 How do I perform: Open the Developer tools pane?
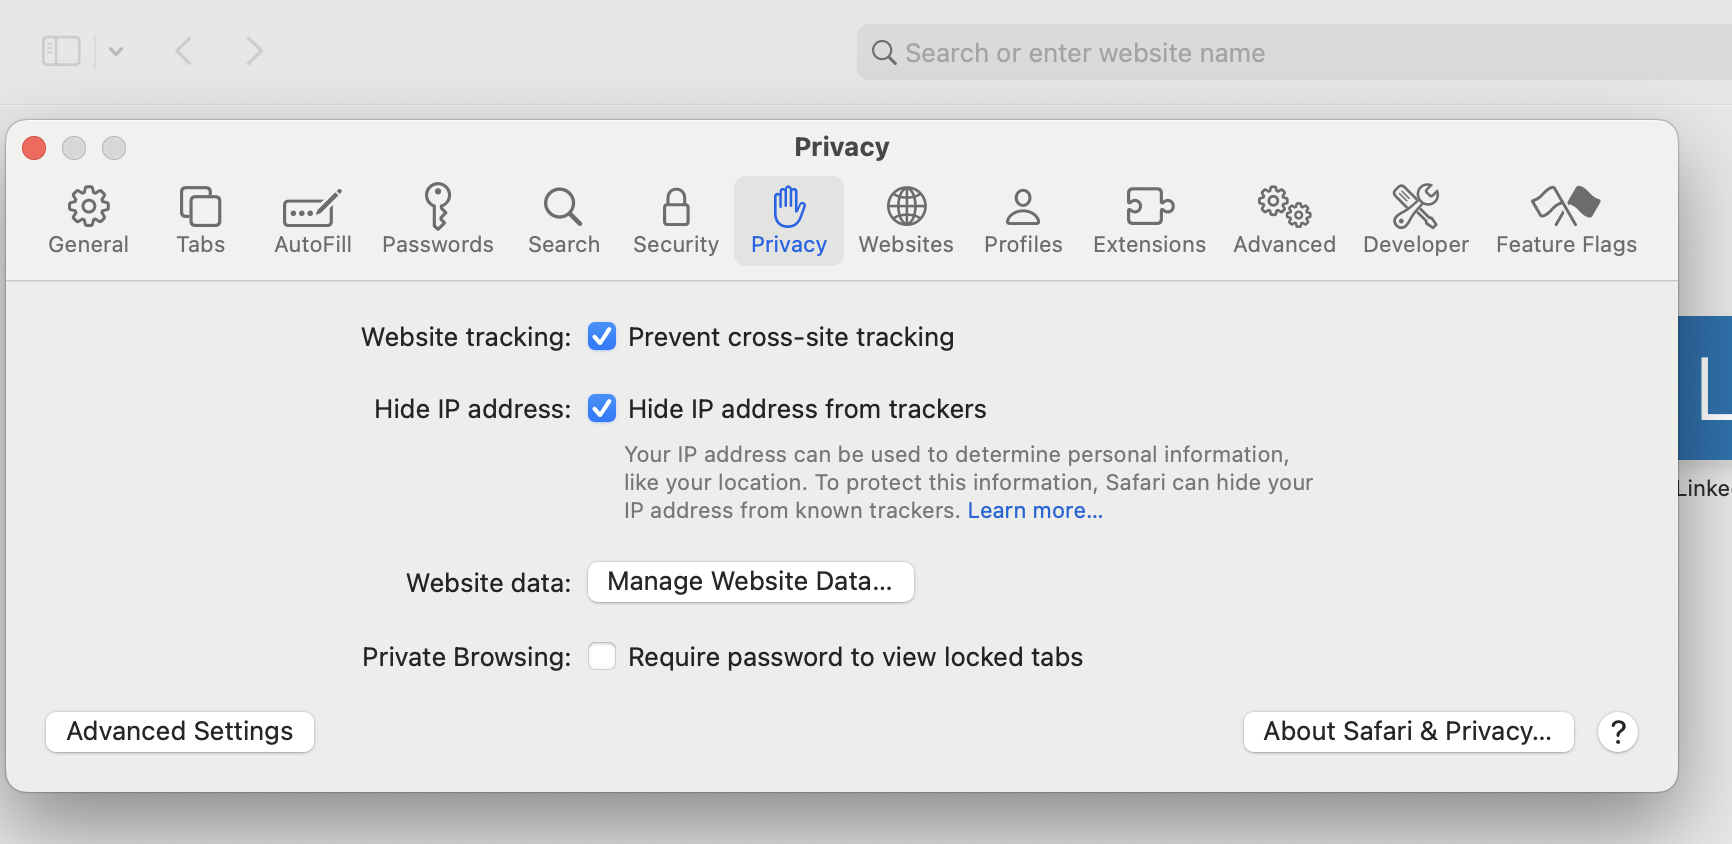[1416, 221]
